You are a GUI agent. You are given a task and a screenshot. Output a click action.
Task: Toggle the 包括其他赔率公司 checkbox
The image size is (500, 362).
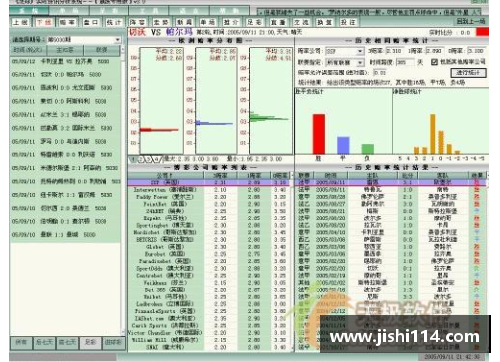pyautogui.click(x=434, y=62)
